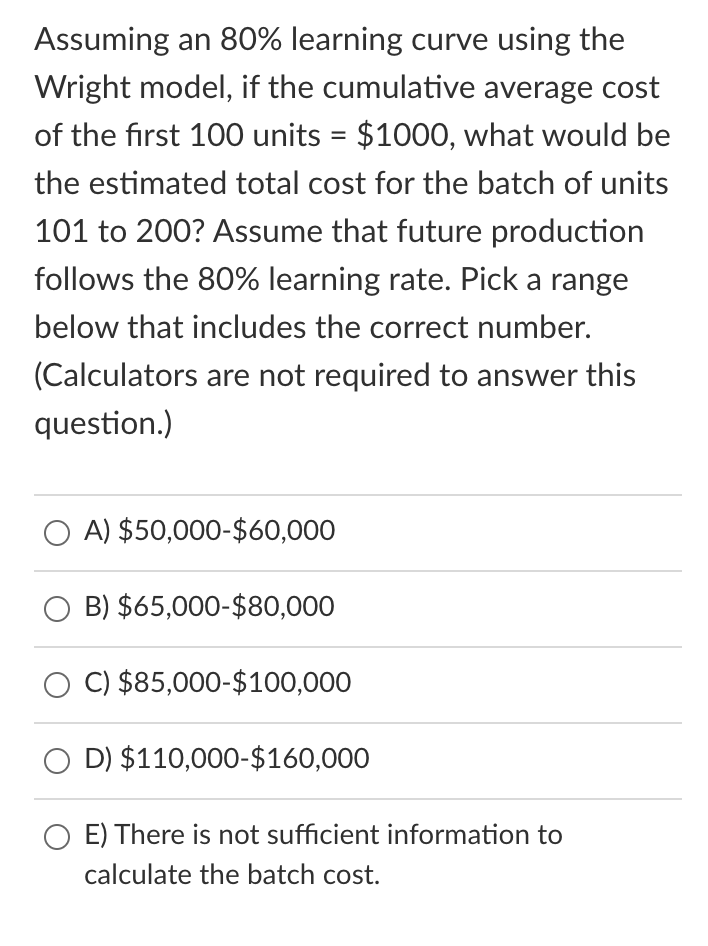Image resolution: width=708 pixels, height=946 pixels.
Task: Select answer option A radio button
Action: (57, 533)
